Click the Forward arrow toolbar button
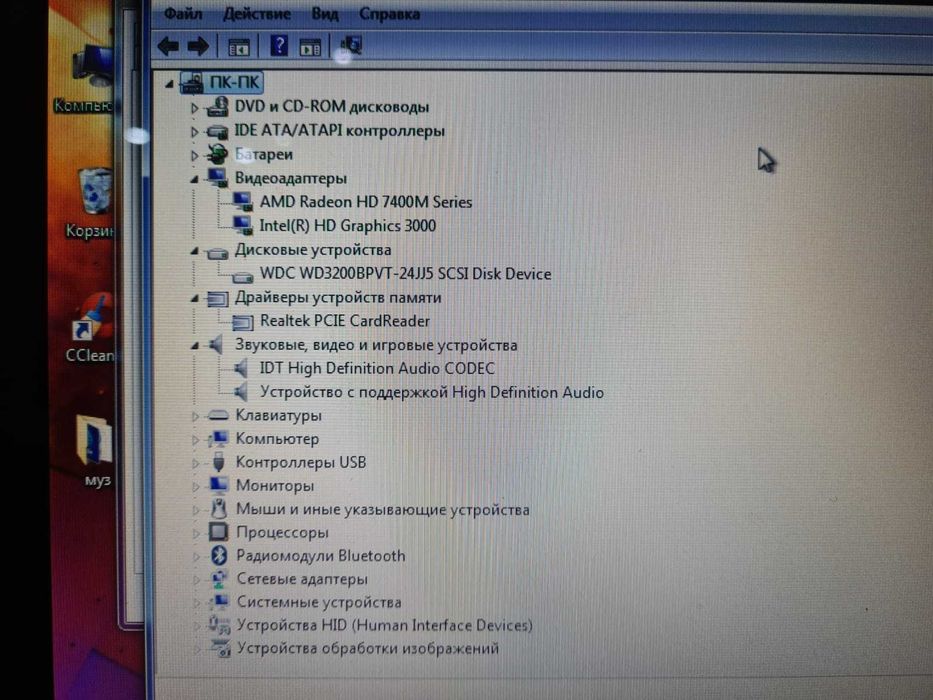 (198, 46)
